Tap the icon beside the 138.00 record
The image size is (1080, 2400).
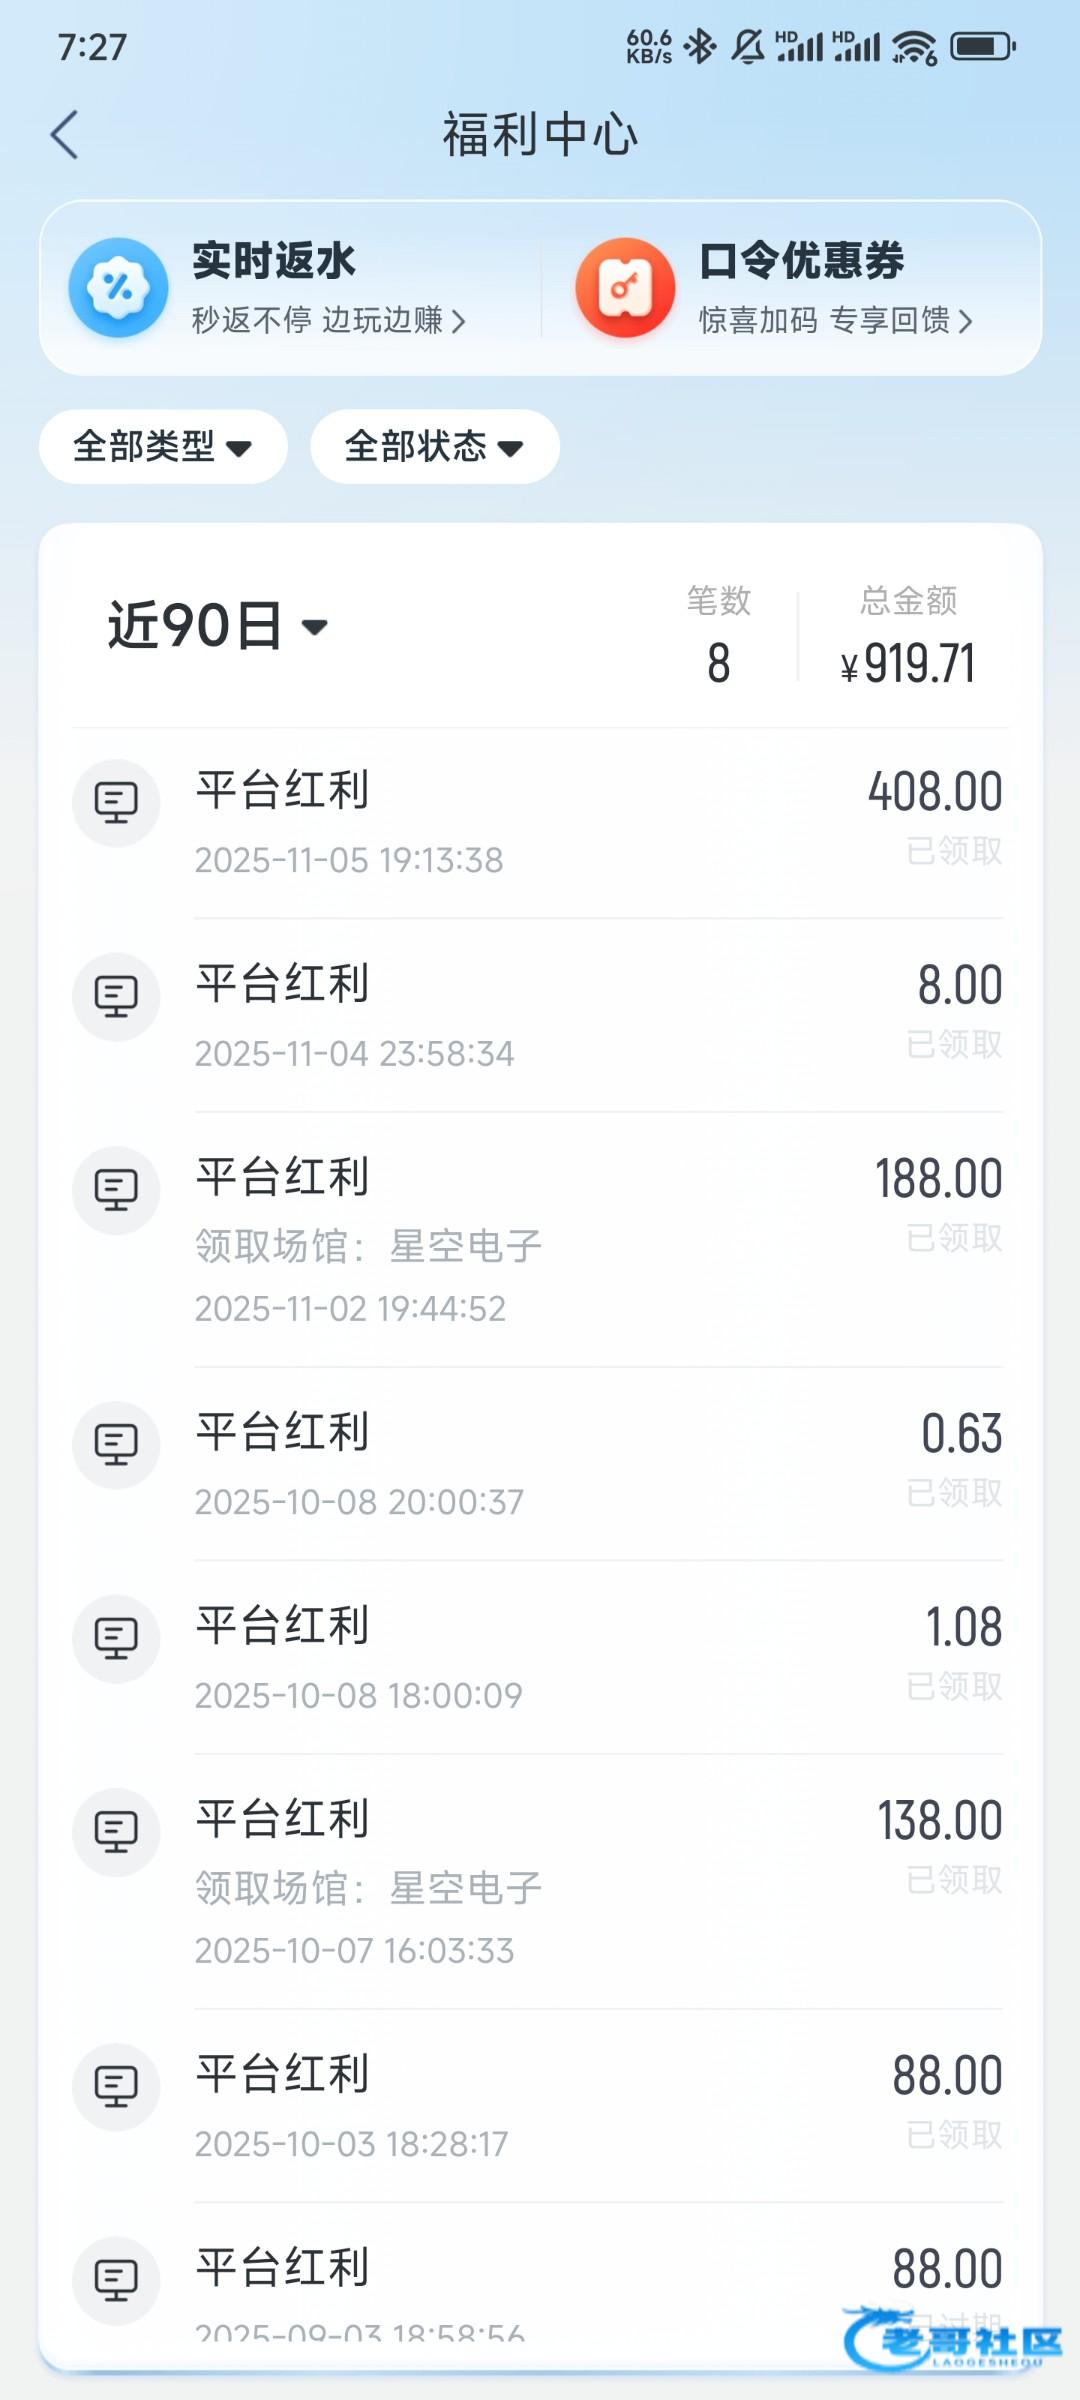116,1832
